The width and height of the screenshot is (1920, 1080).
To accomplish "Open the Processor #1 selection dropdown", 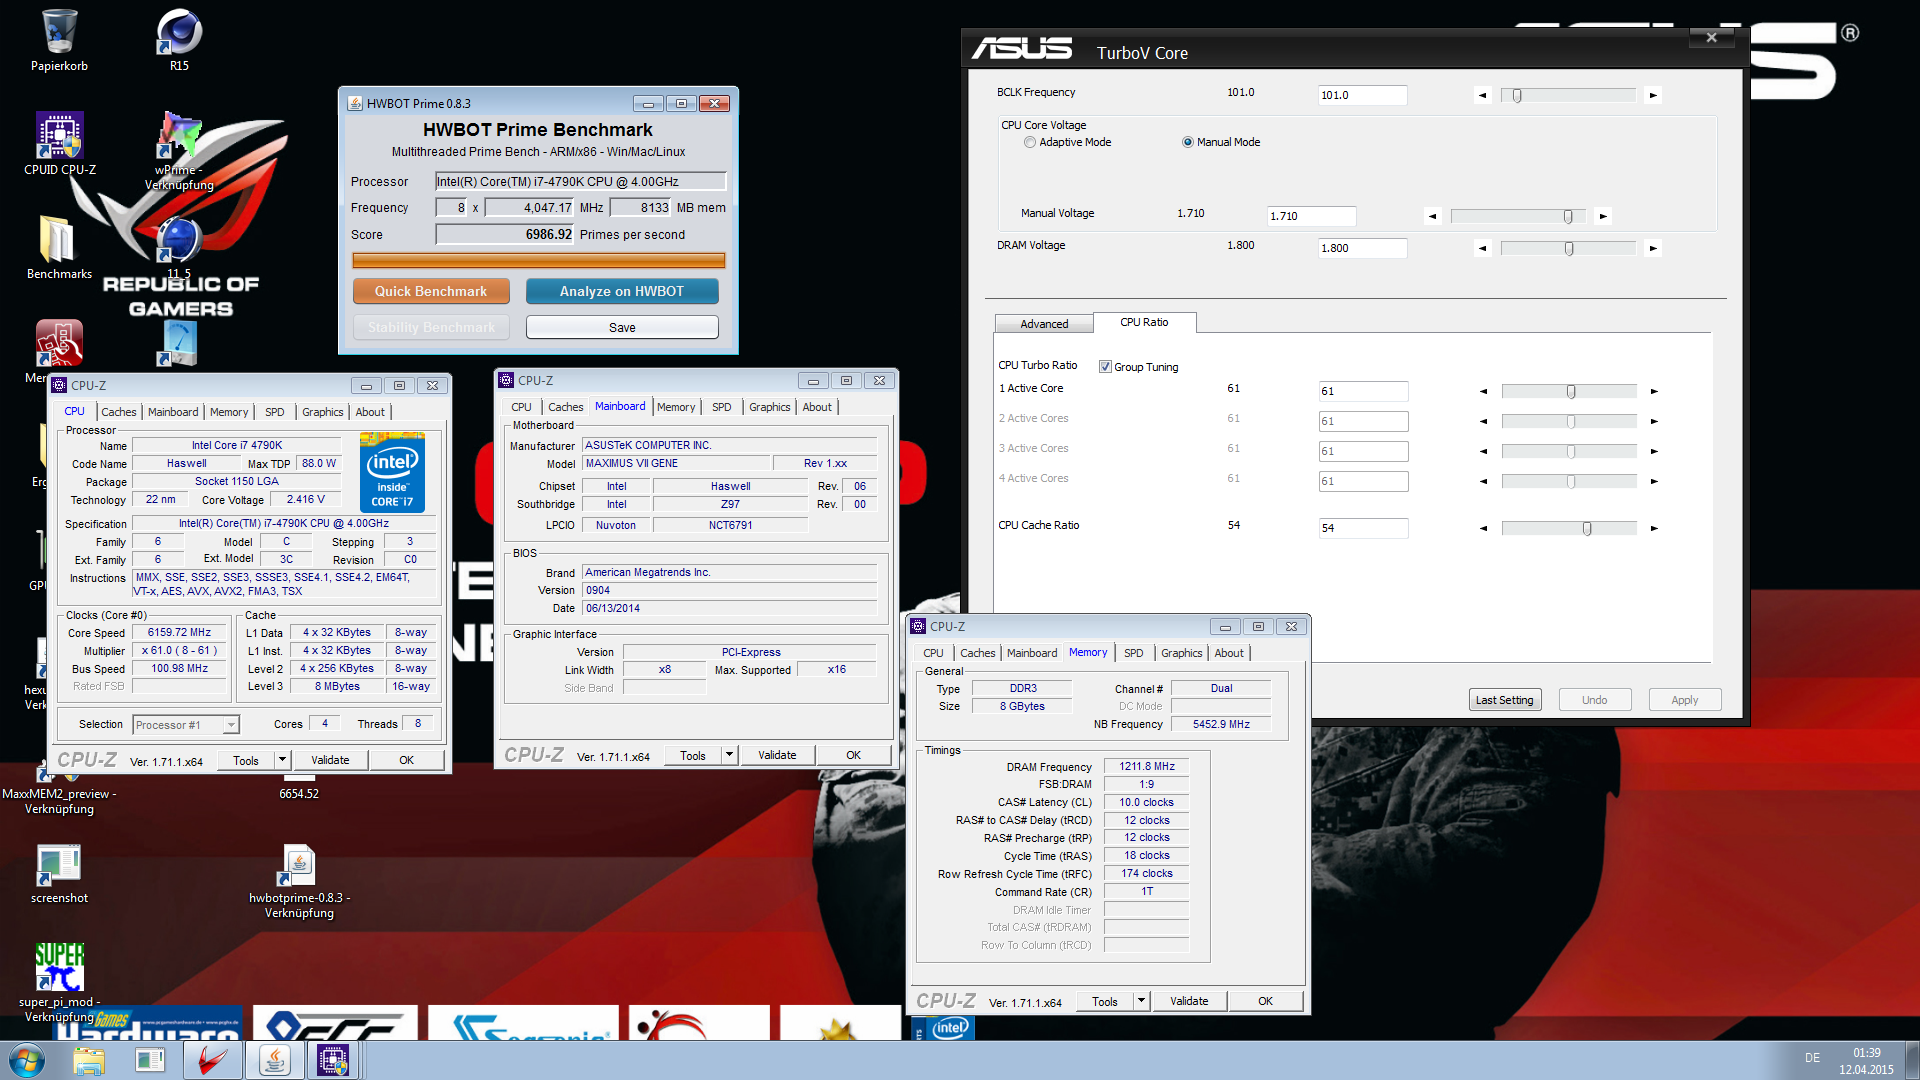I will (x=186, y=725).
